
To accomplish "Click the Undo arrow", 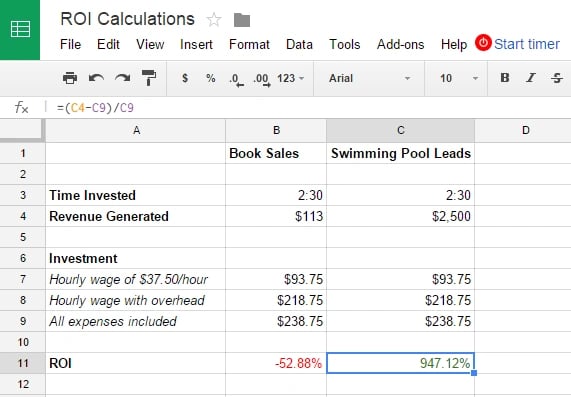I will point(96,78).
